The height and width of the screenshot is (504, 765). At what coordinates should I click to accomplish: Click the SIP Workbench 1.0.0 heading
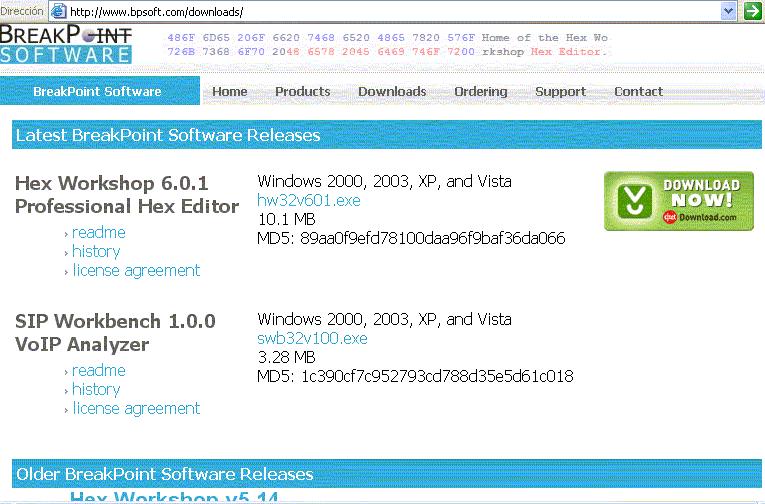click(x=115, y=322)
